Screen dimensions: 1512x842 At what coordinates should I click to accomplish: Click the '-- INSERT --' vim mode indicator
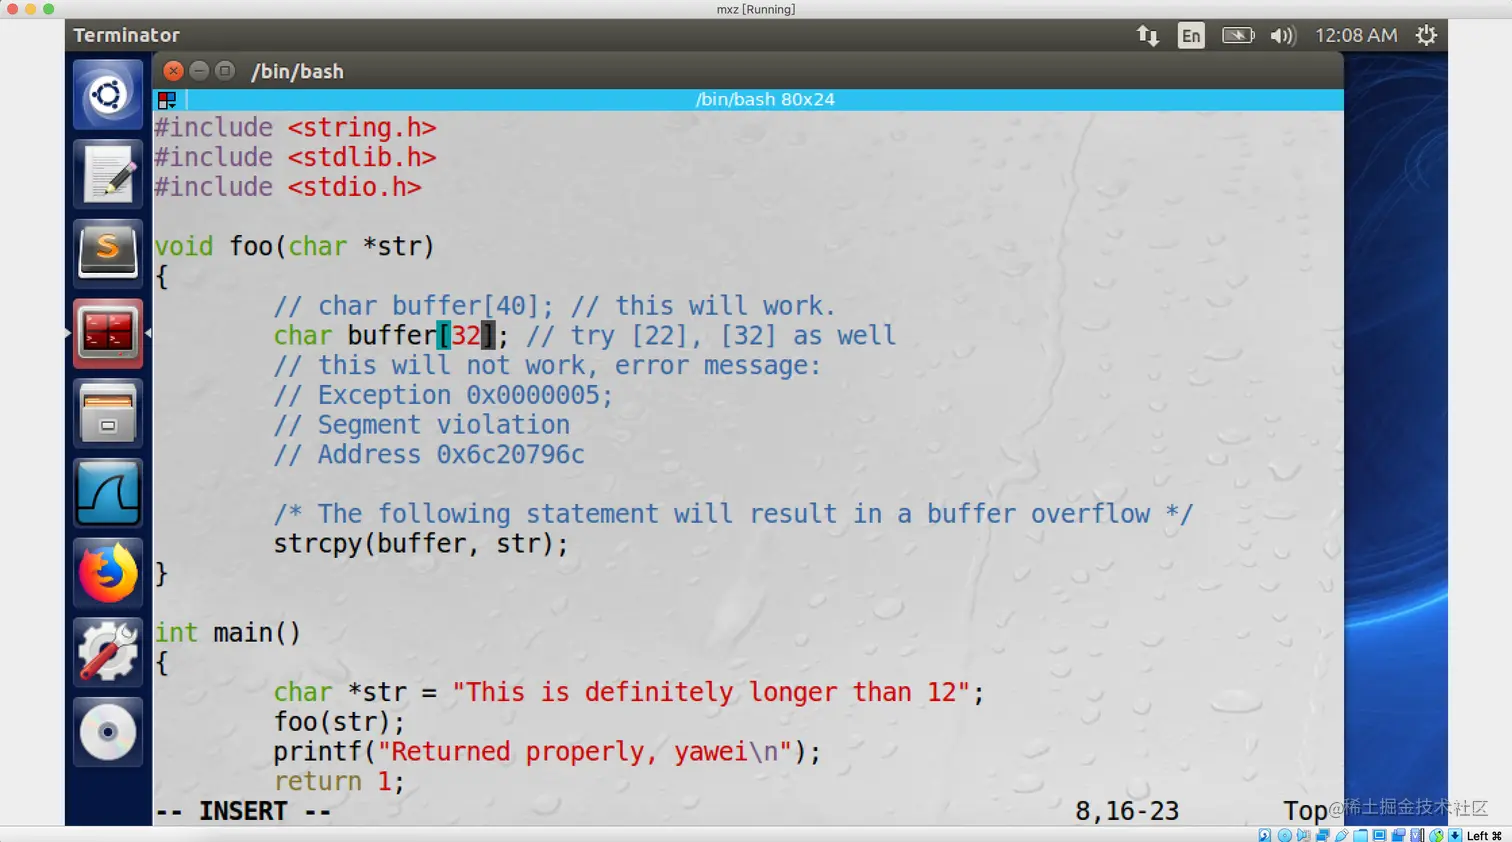[x=243, y=811]
